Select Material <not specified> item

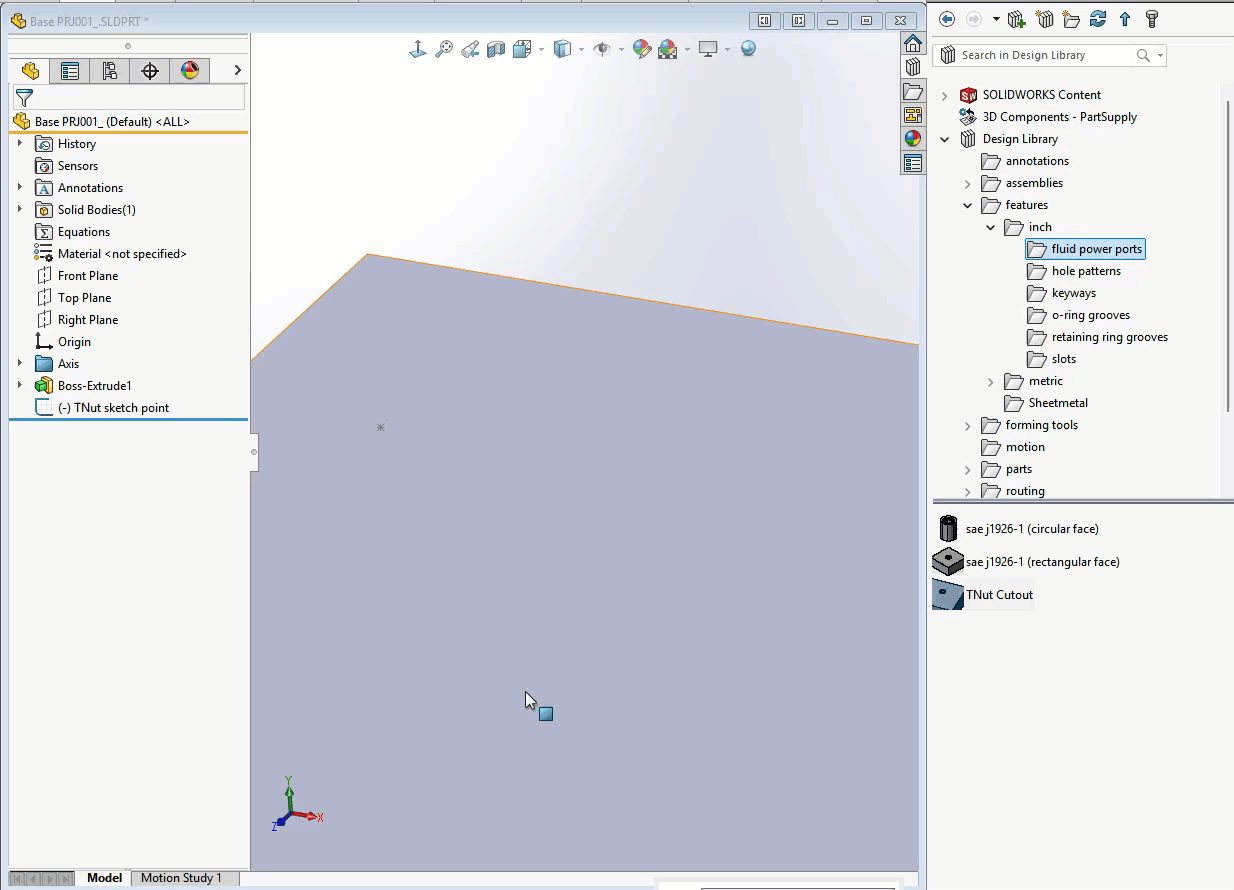(122, 254)
